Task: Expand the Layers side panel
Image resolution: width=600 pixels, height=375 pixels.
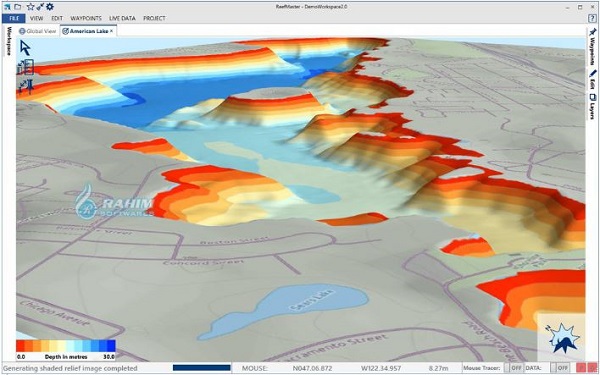Action: [x=592, y=106]
